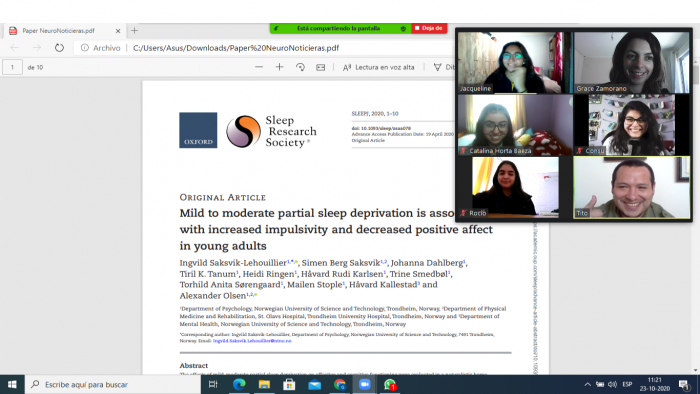700x394 pixels.
Task: Click the address bar file path
Action: [x=236, y=48]
